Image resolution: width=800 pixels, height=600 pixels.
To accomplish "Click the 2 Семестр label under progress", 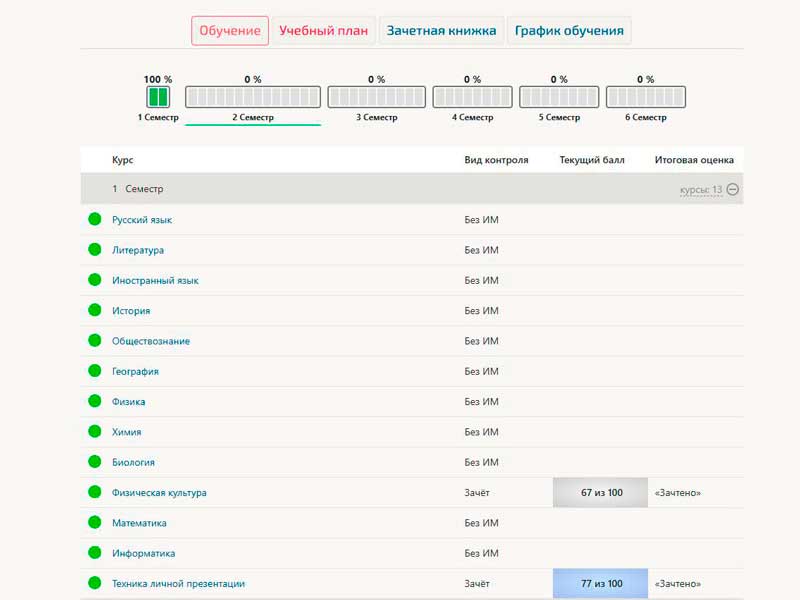I will (253, 117).
